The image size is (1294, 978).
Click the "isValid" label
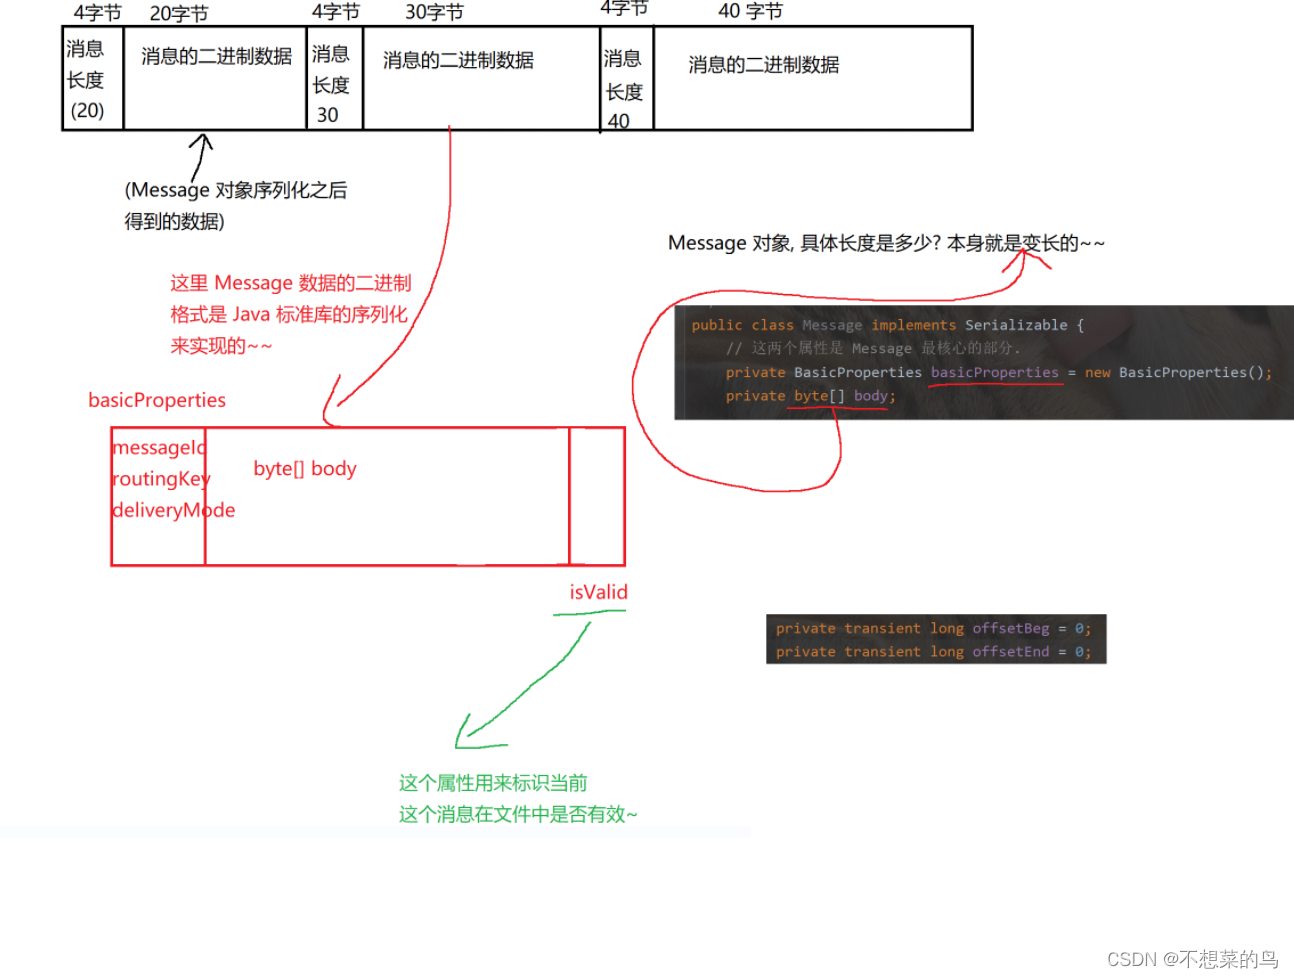[x=599, y=592]
